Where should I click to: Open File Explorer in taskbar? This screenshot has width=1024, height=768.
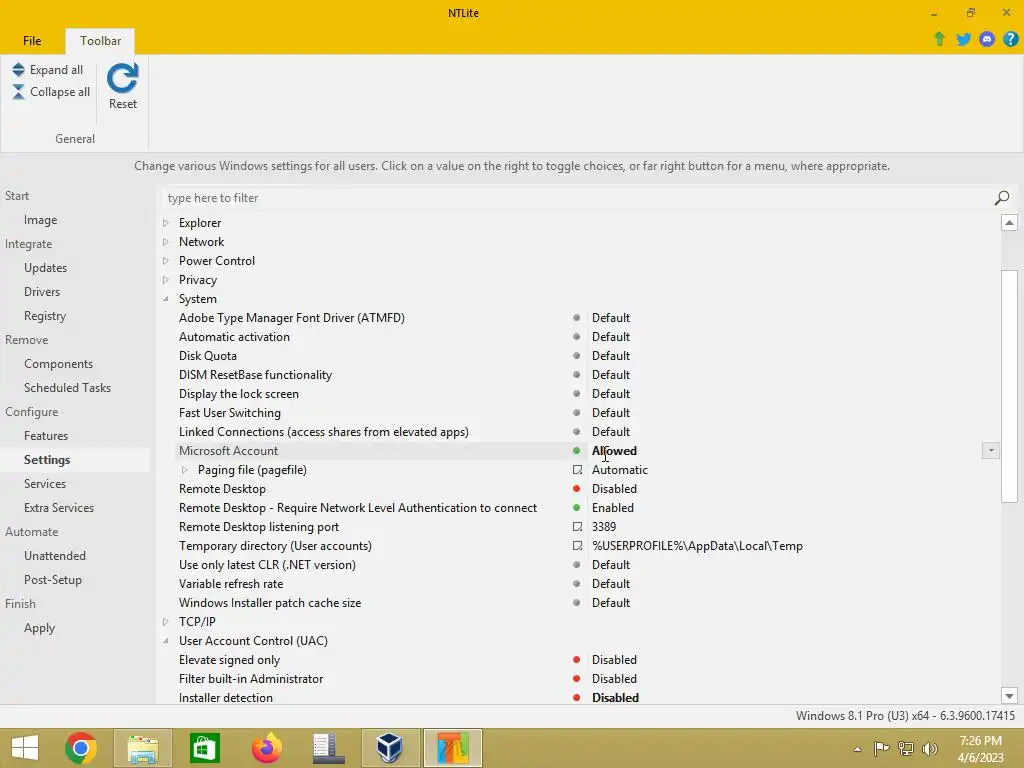coord(143,748)
